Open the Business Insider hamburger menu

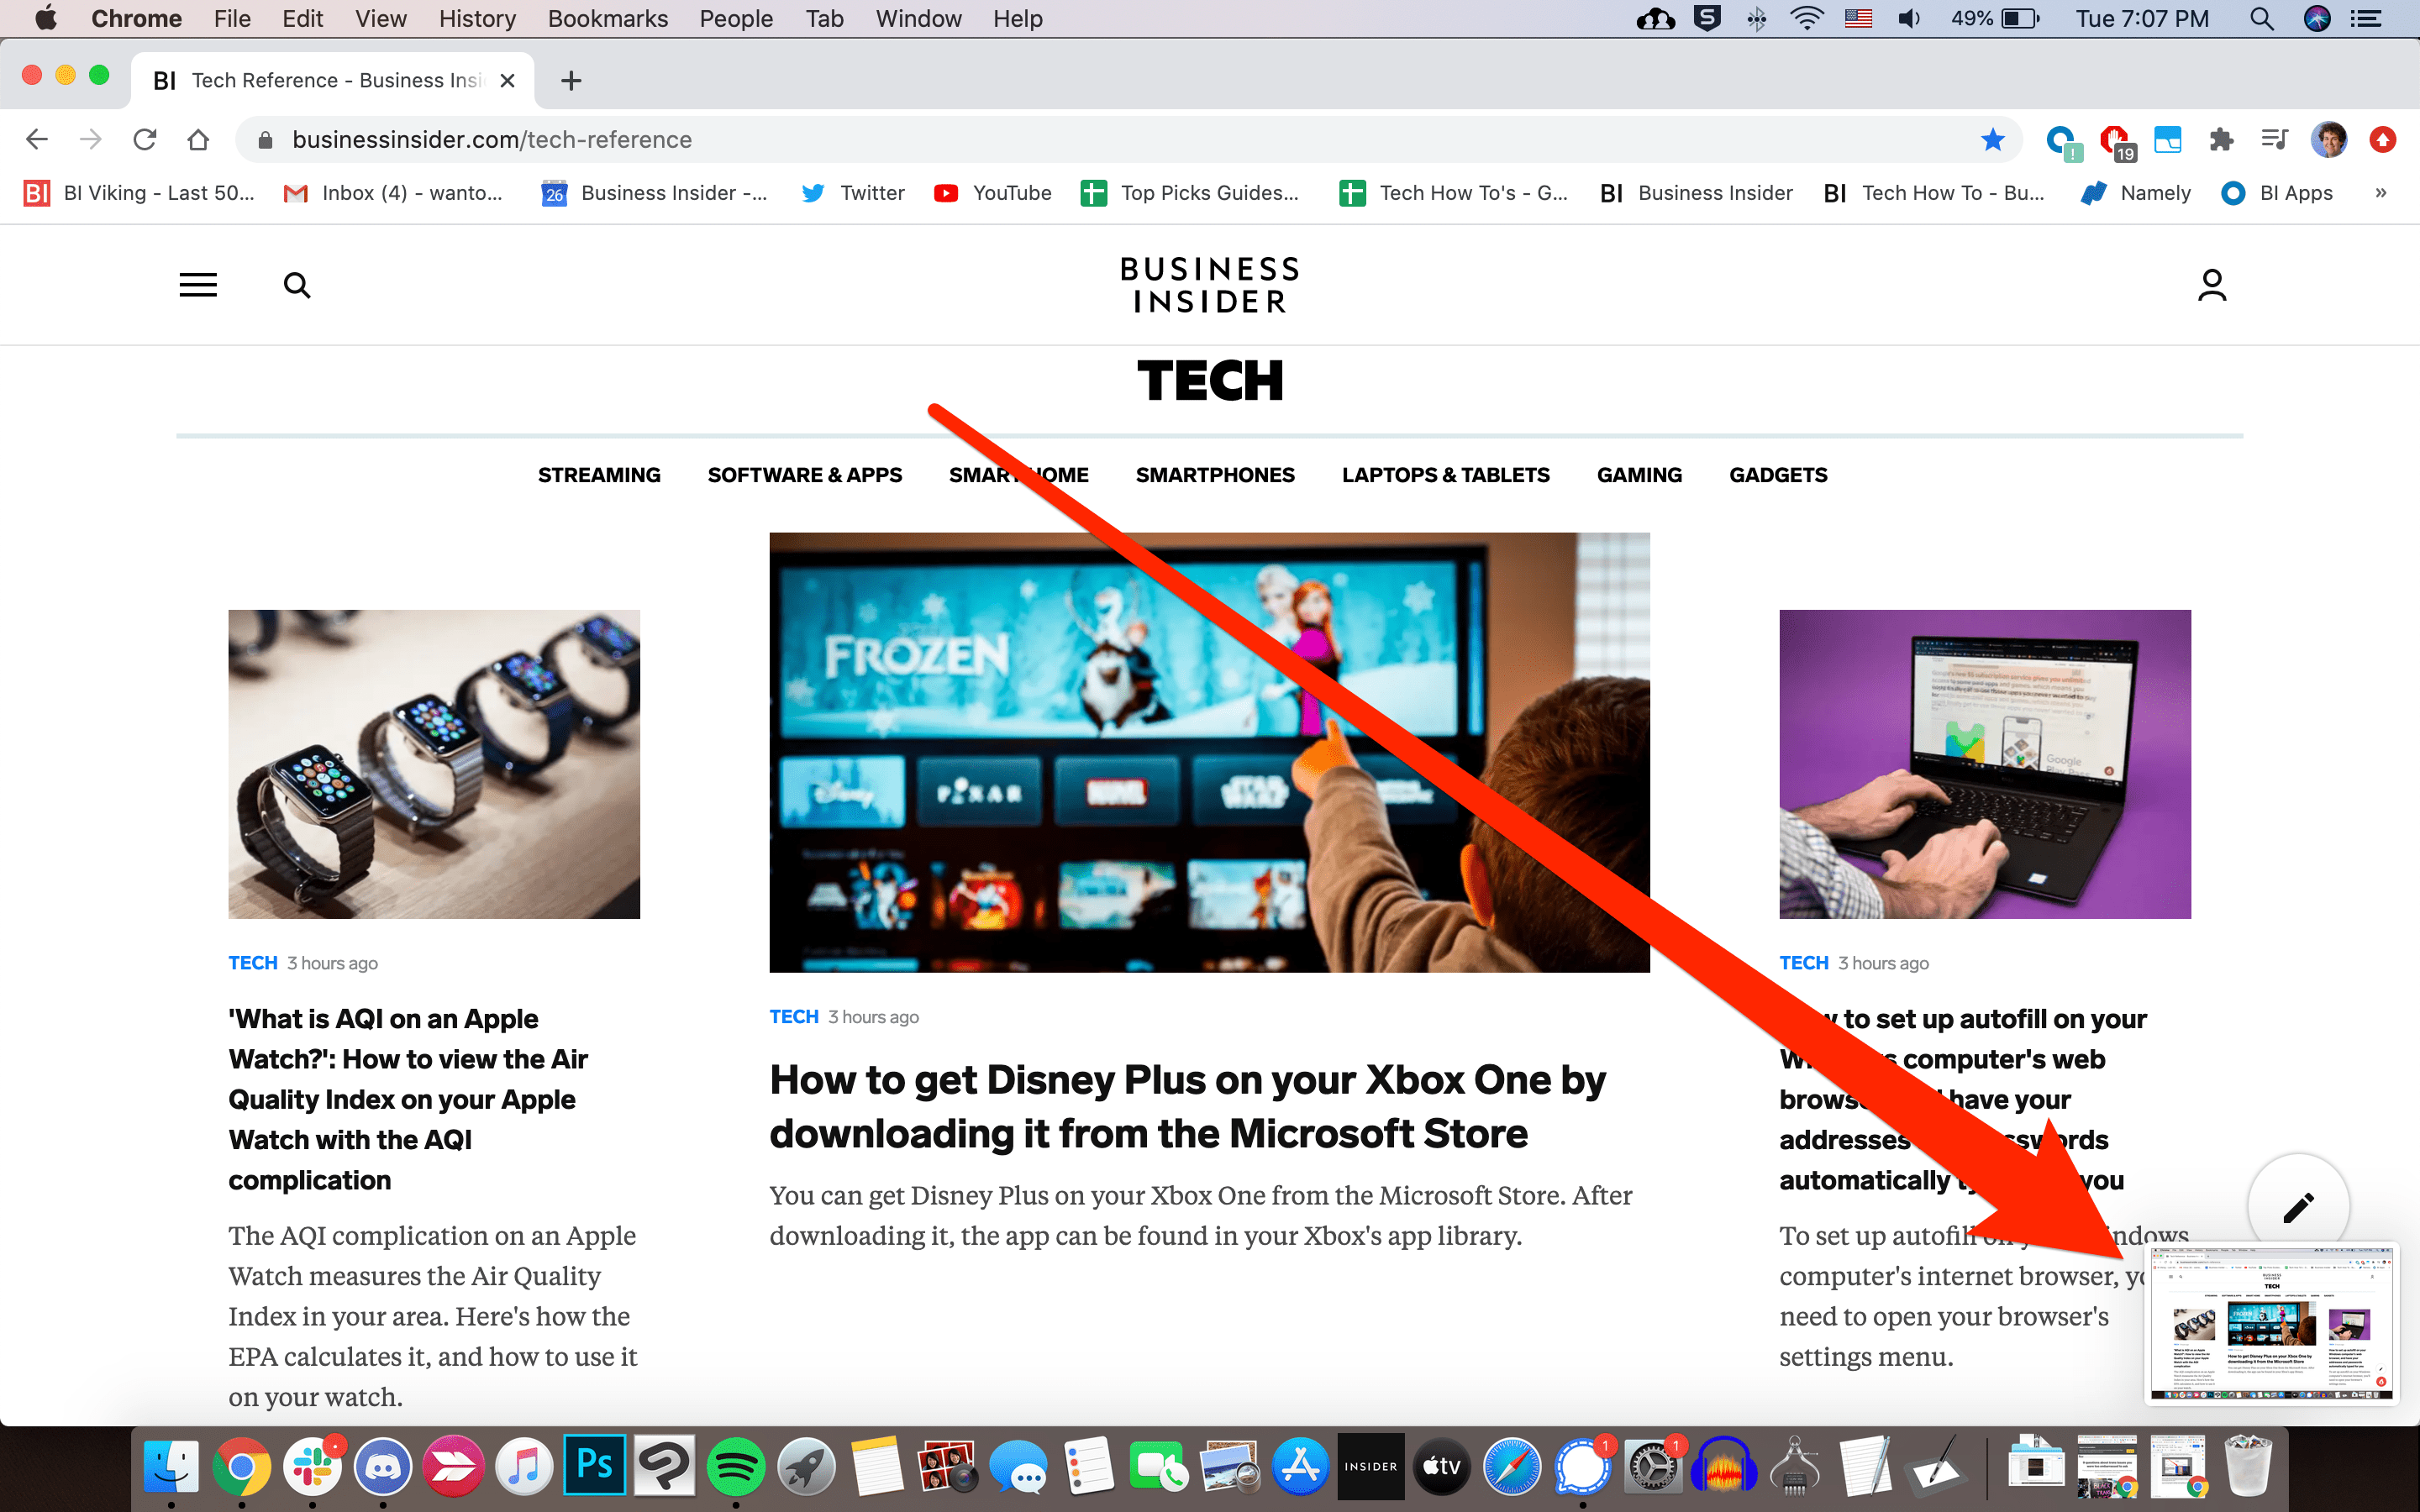pyautogui.click(x=197, y=284)
